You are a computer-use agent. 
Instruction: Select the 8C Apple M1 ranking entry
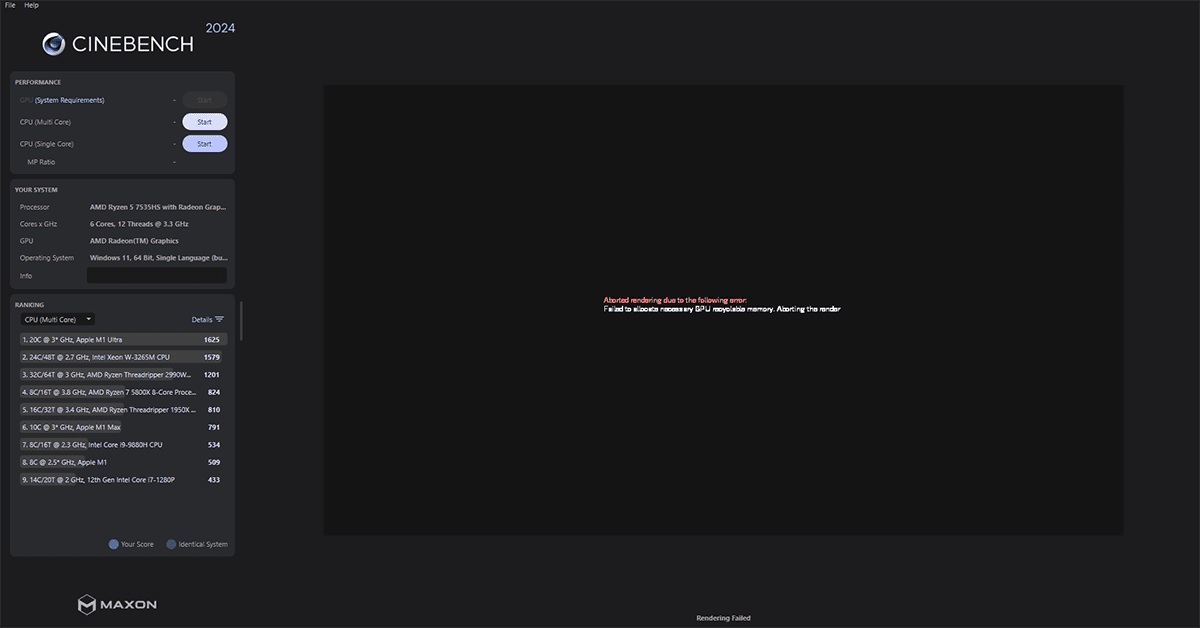(123, 462)
